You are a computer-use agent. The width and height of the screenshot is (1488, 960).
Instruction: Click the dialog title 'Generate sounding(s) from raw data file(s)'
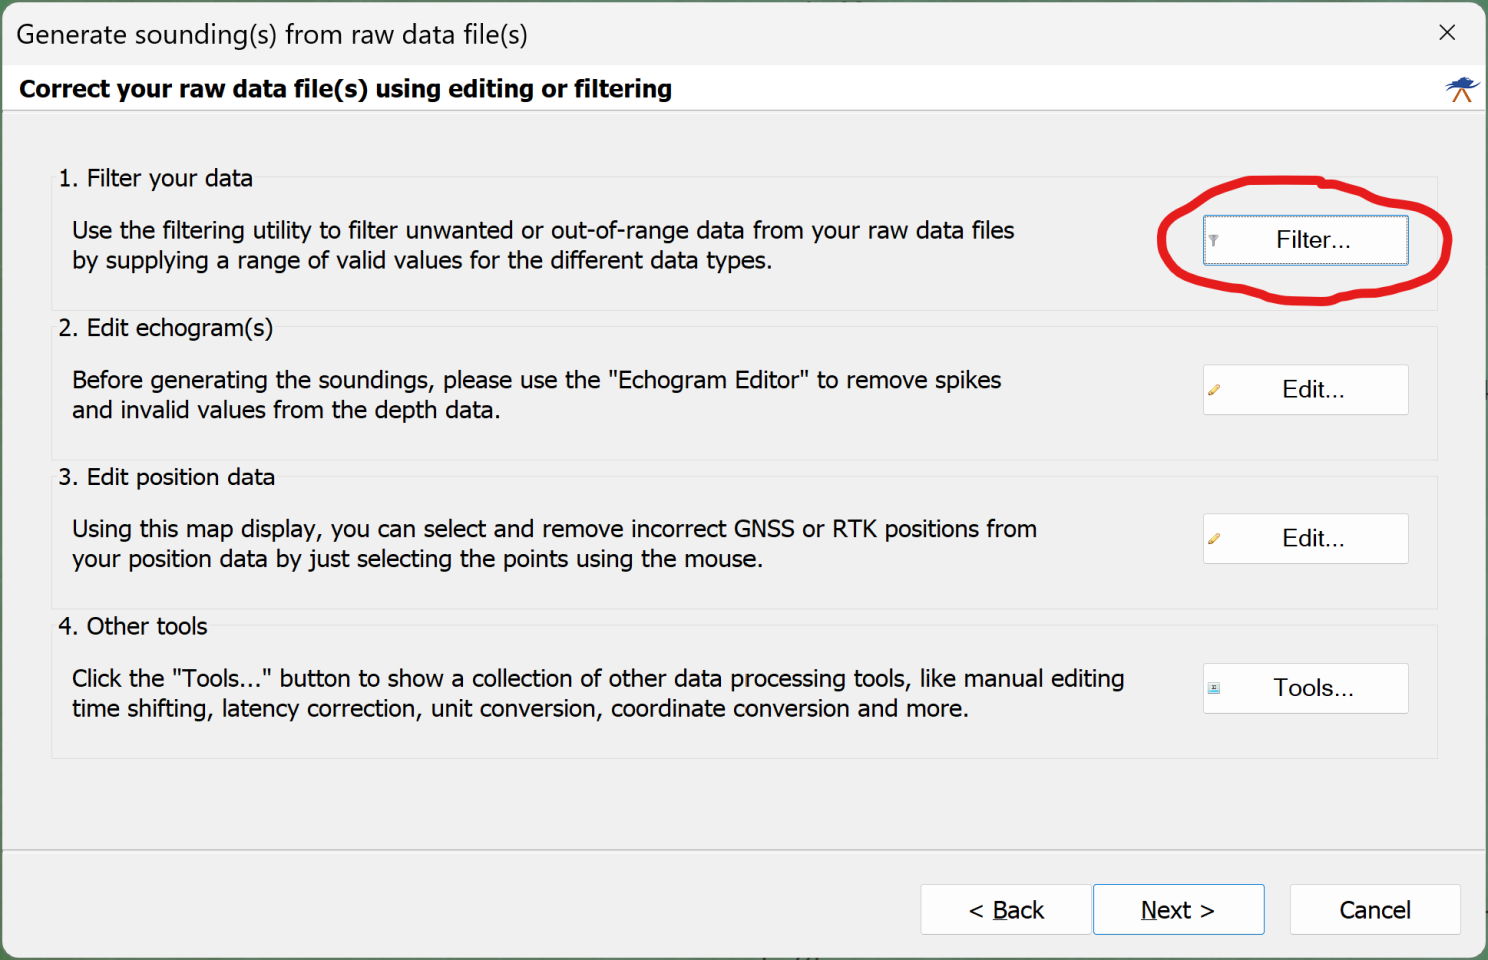[272, 34]
